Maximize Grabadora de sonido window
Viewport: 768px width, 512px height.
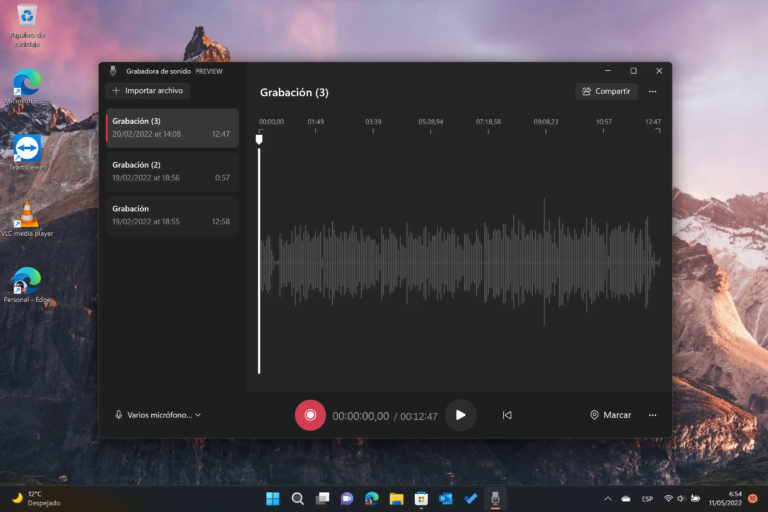633,71
